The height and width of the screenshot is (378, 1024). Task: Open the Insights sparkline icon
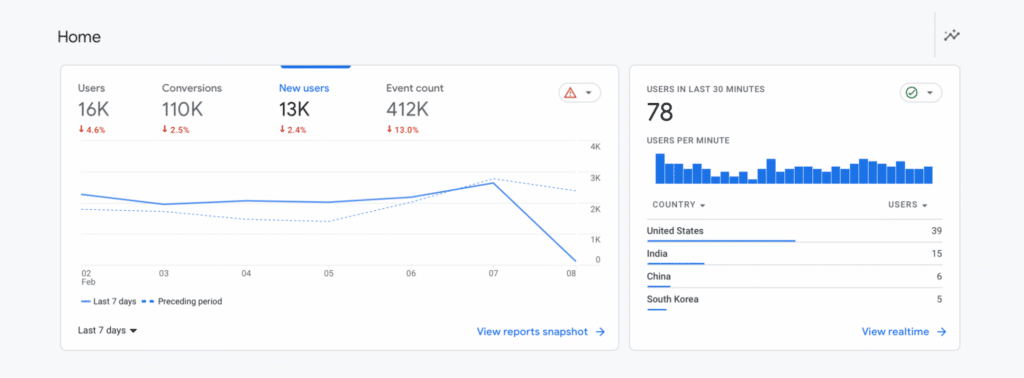pyautogui.click(x=952, y=36)
